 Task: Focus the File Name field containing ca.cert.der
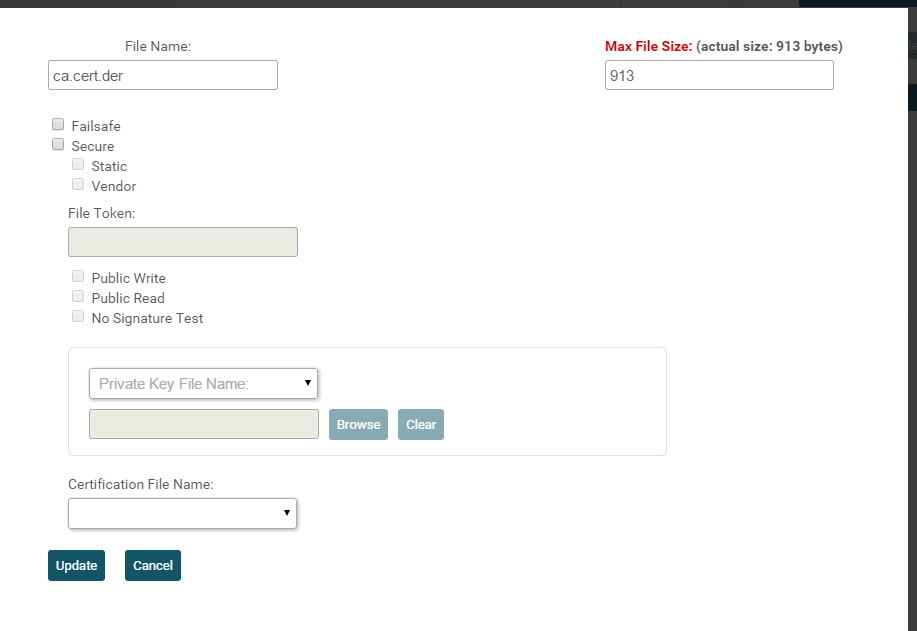(x=163, y=75)
